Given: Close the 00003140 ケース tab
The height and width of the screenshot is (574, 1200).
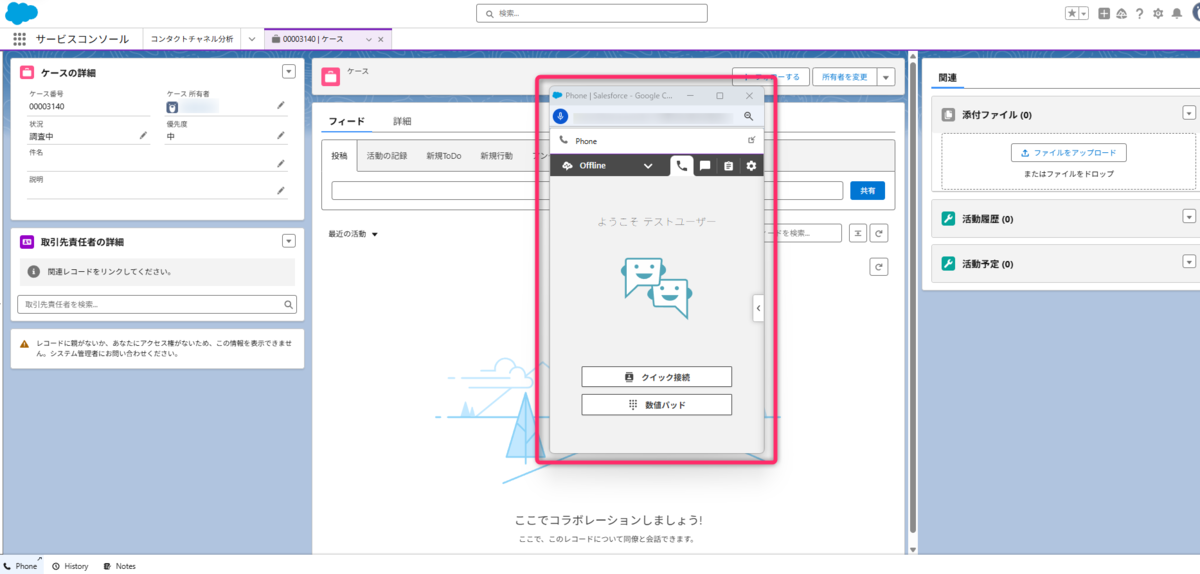Looking at the screenshot, I should click(380, 39).
